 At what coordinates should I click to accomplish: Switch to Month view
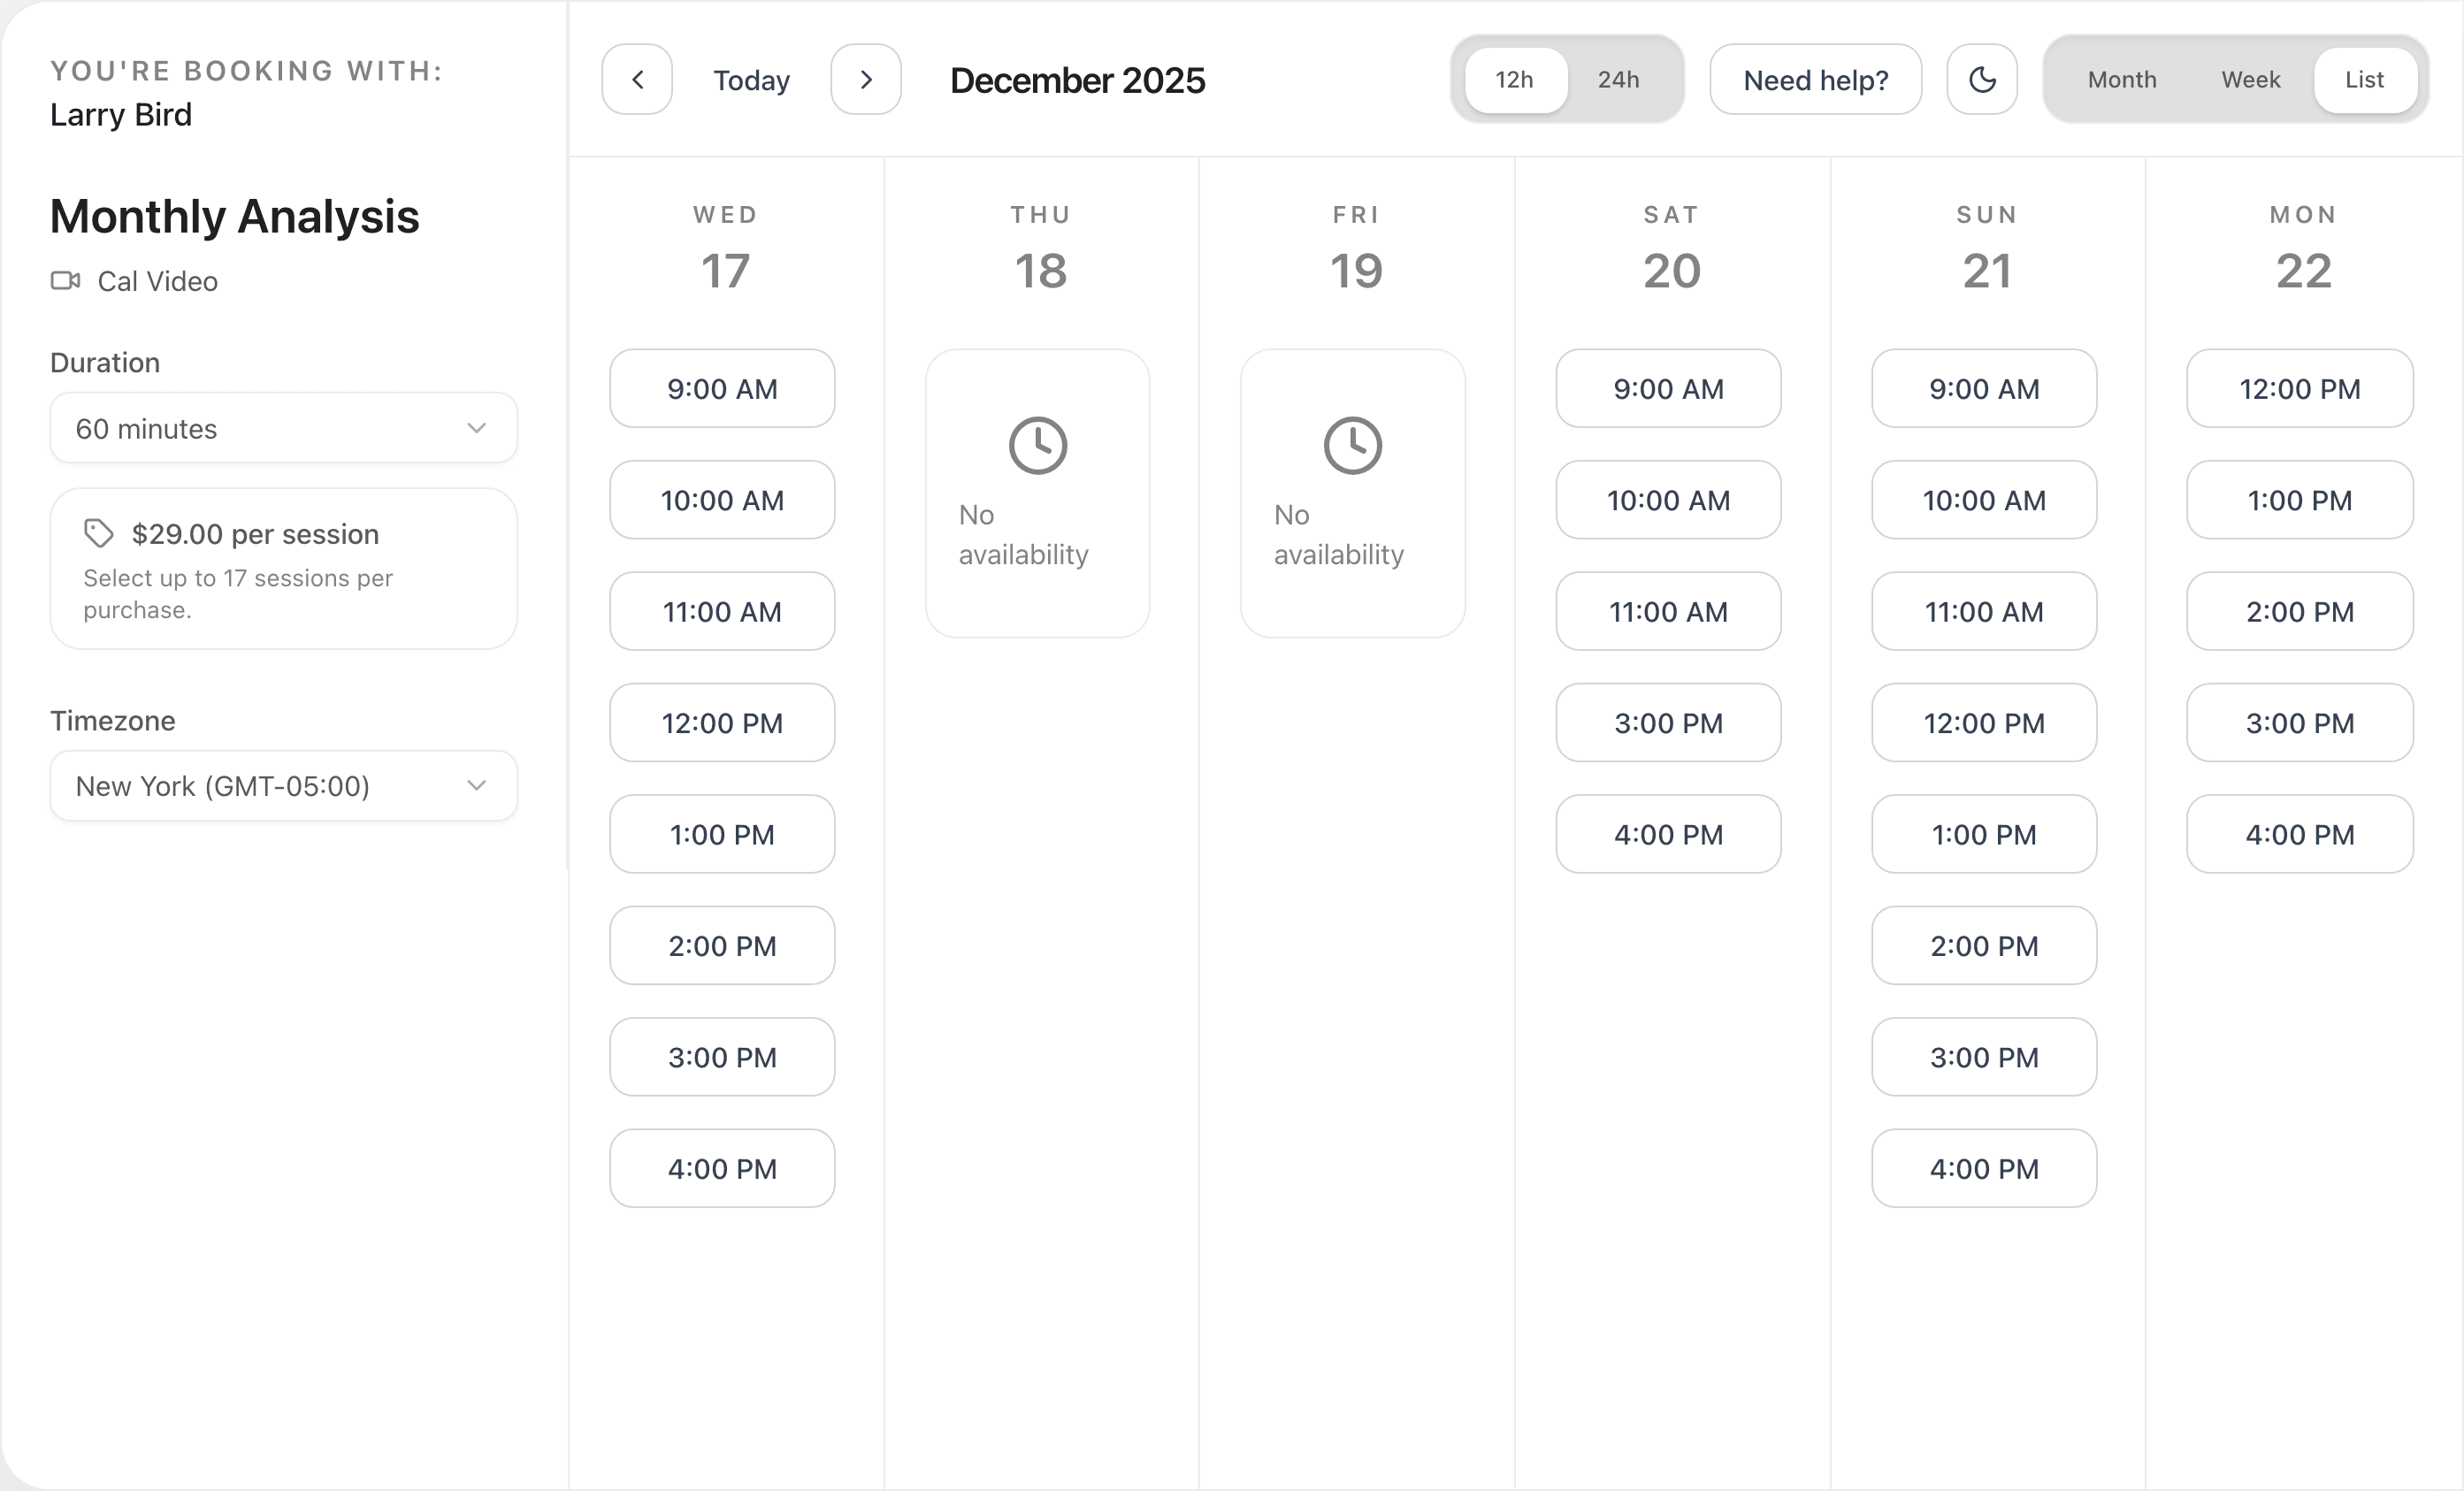tap(2120, 79)
